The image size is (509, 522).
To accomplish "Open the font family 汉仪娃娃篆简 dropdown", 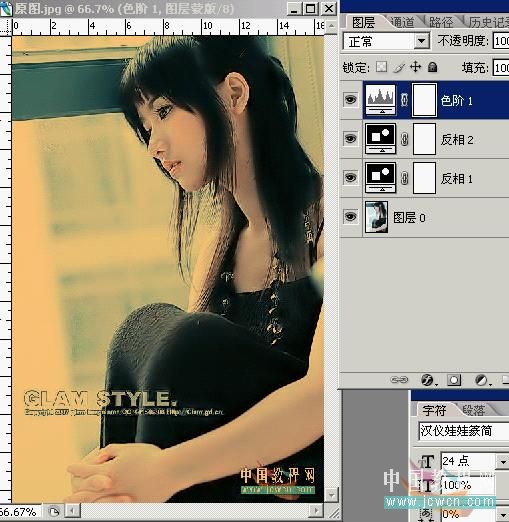I will pos(463,431).
